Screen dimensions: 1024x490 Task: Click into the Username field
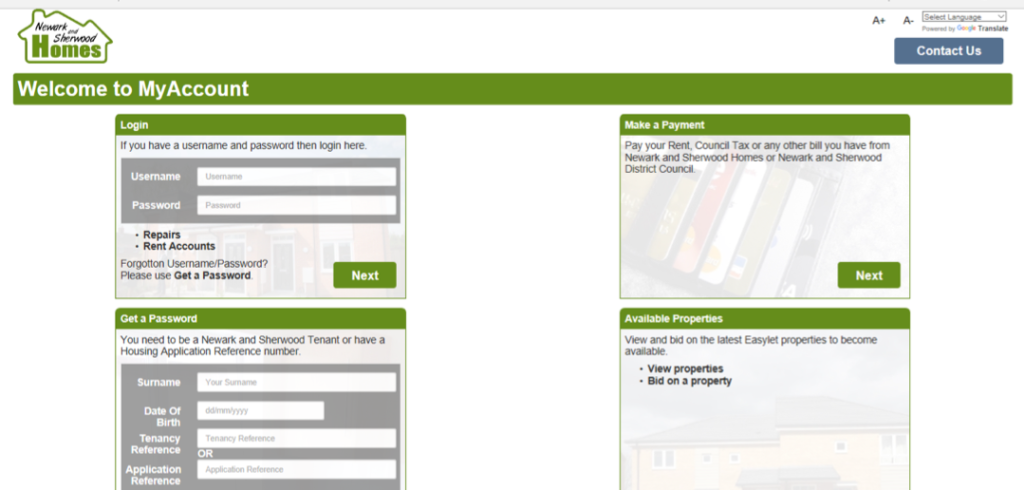296,176
